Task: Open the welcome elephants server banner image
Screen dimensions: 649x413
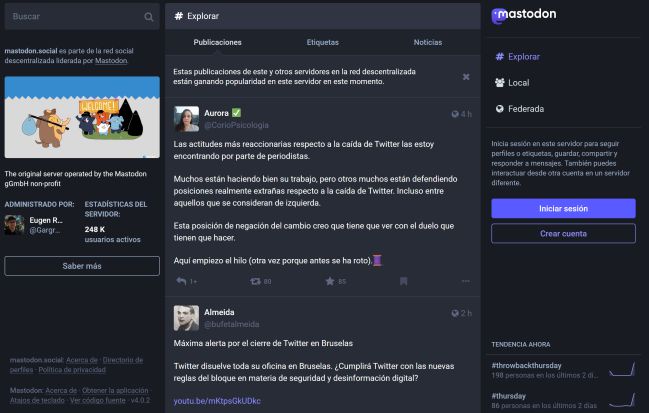Action: pyautogui.click(x=82, y=117)
